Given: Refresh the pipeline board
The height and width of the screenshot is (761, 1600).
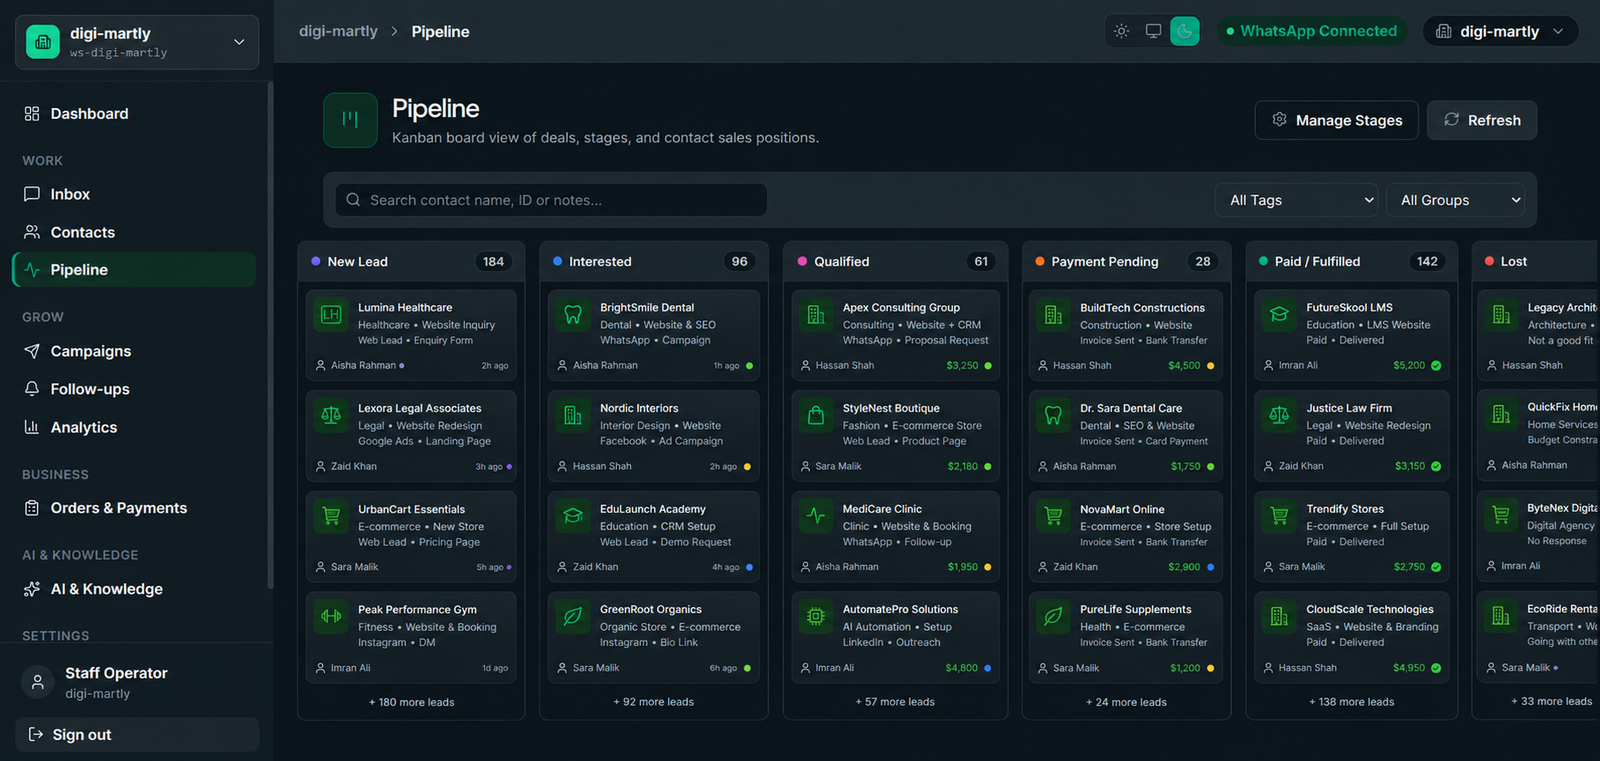Looking at the screenshot, I should click(x=1482, y=120).
